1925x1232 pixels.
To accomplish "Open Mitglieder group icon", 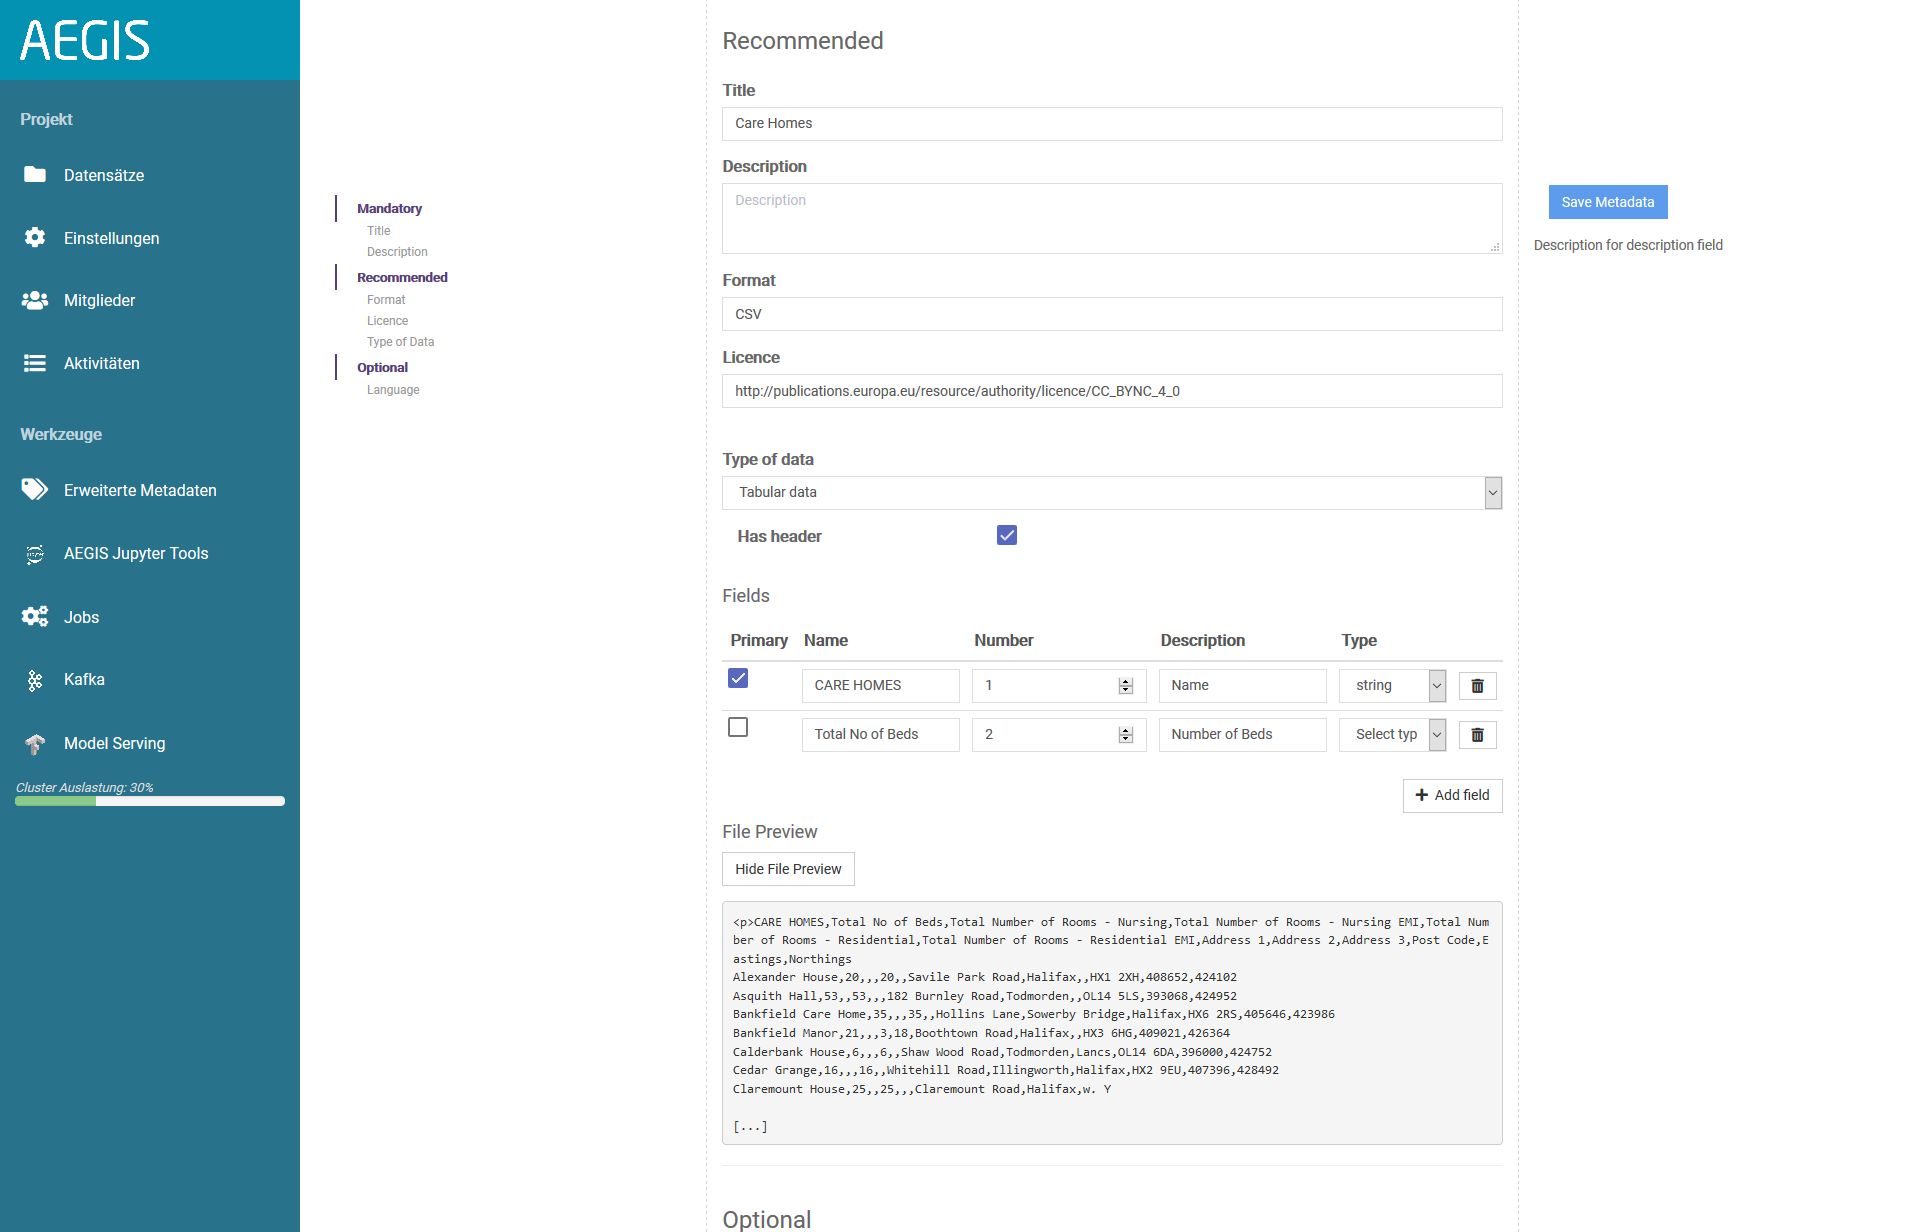I will click(35, 300).
